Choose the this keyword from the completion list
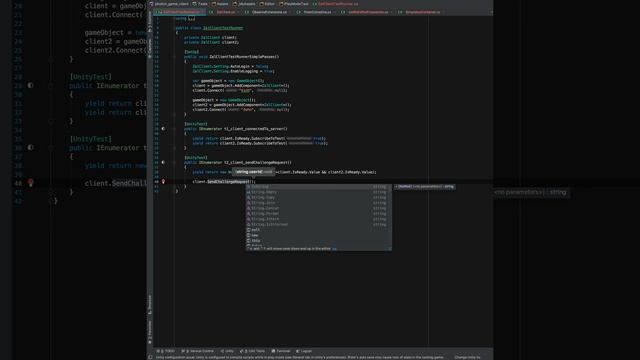Screen dimensions: 640x360 coord(317,240)
